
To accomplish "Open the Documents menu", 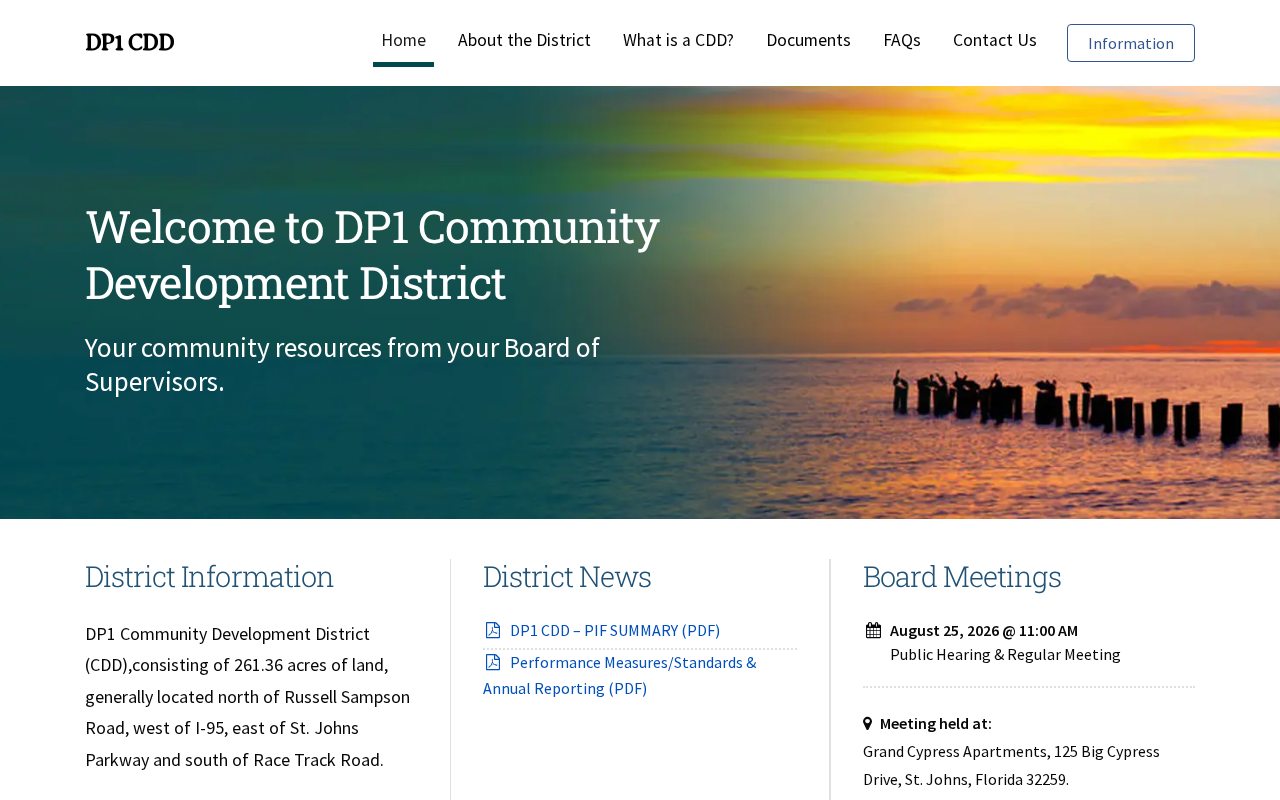I will [x=808, y=40].
